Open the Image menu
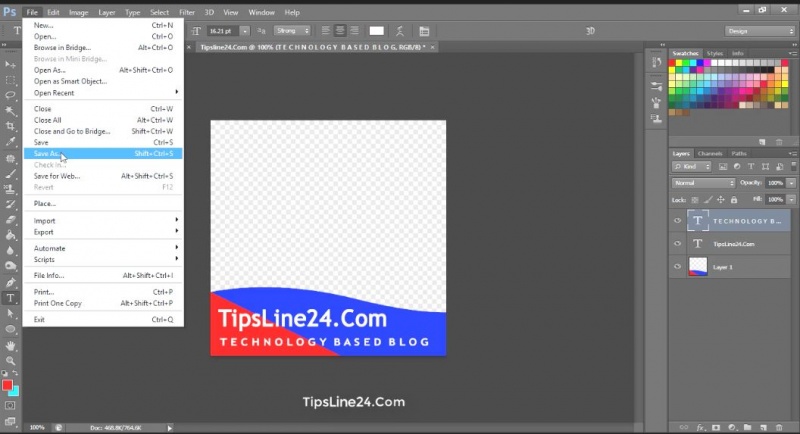 click(78, 12)
